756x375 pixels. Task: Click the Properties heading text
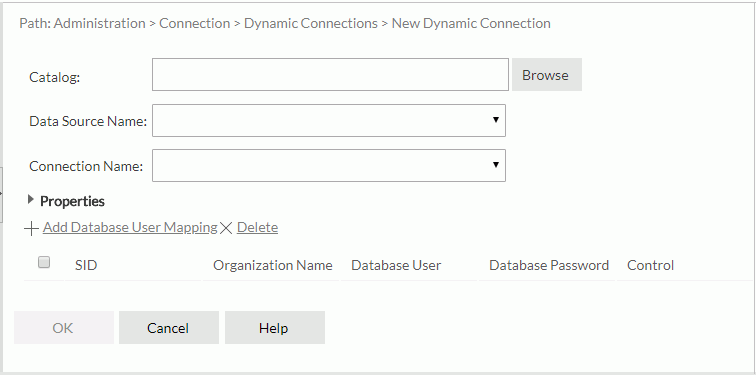pyautogui.click(x=72, y=201)
